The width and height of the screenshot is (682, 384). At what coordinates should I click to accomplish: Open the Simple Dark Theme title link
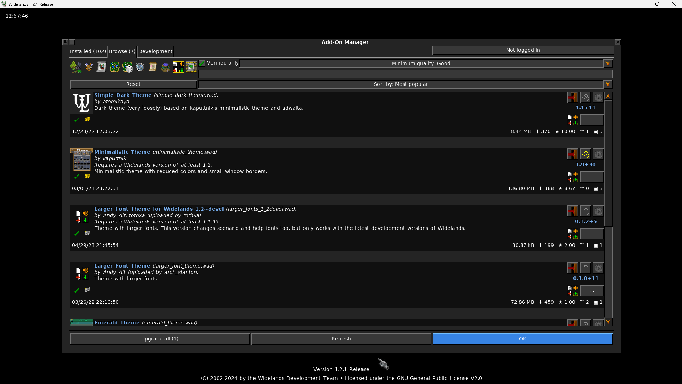(x=123, y=95)
